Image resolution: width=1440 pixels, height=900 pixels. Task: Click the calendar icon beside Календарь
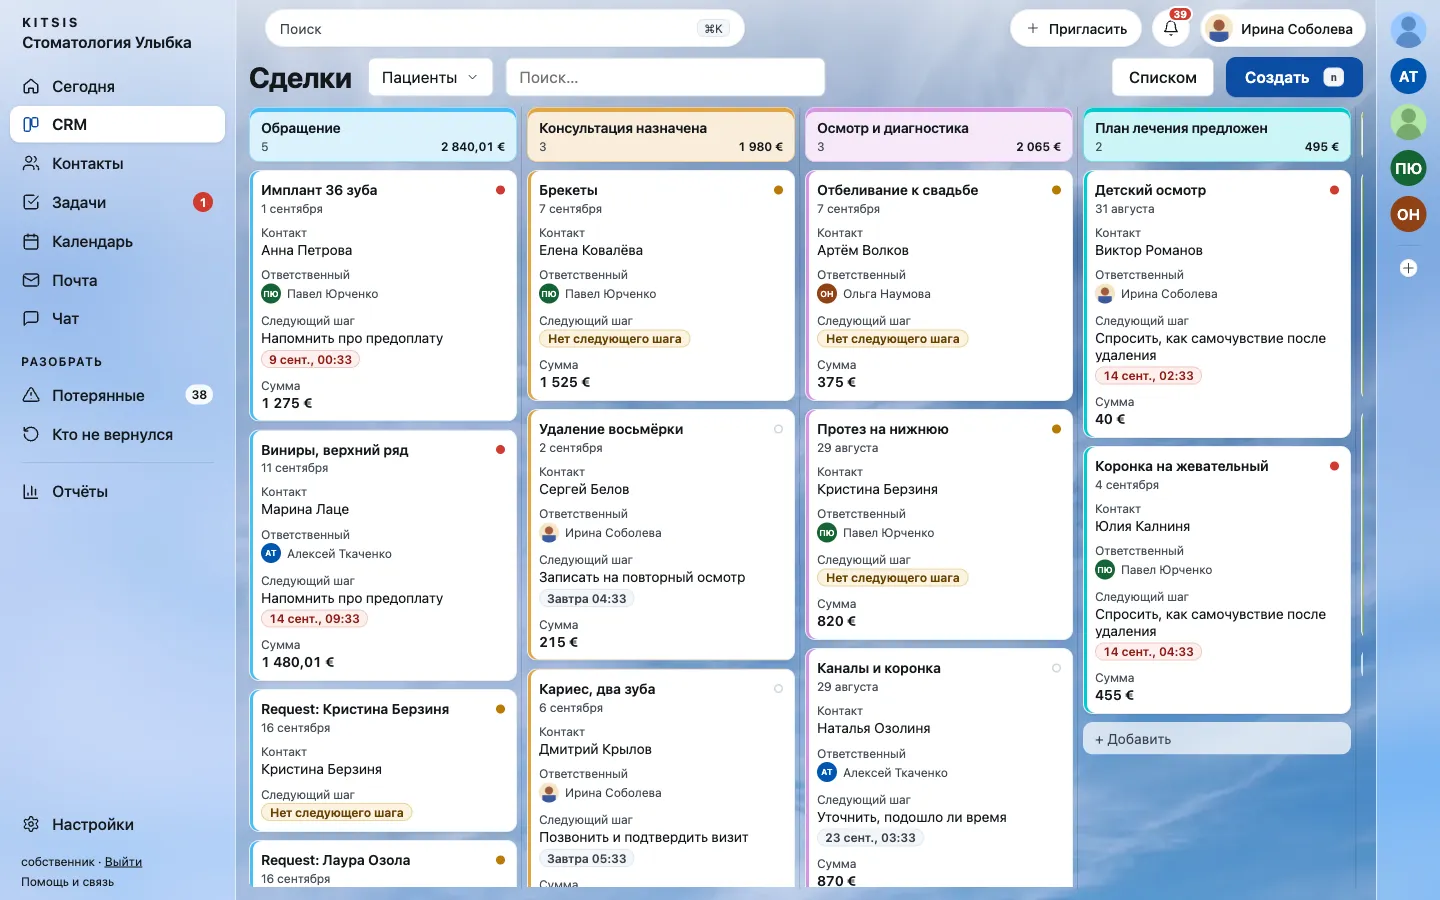click(x=31, y=241)
